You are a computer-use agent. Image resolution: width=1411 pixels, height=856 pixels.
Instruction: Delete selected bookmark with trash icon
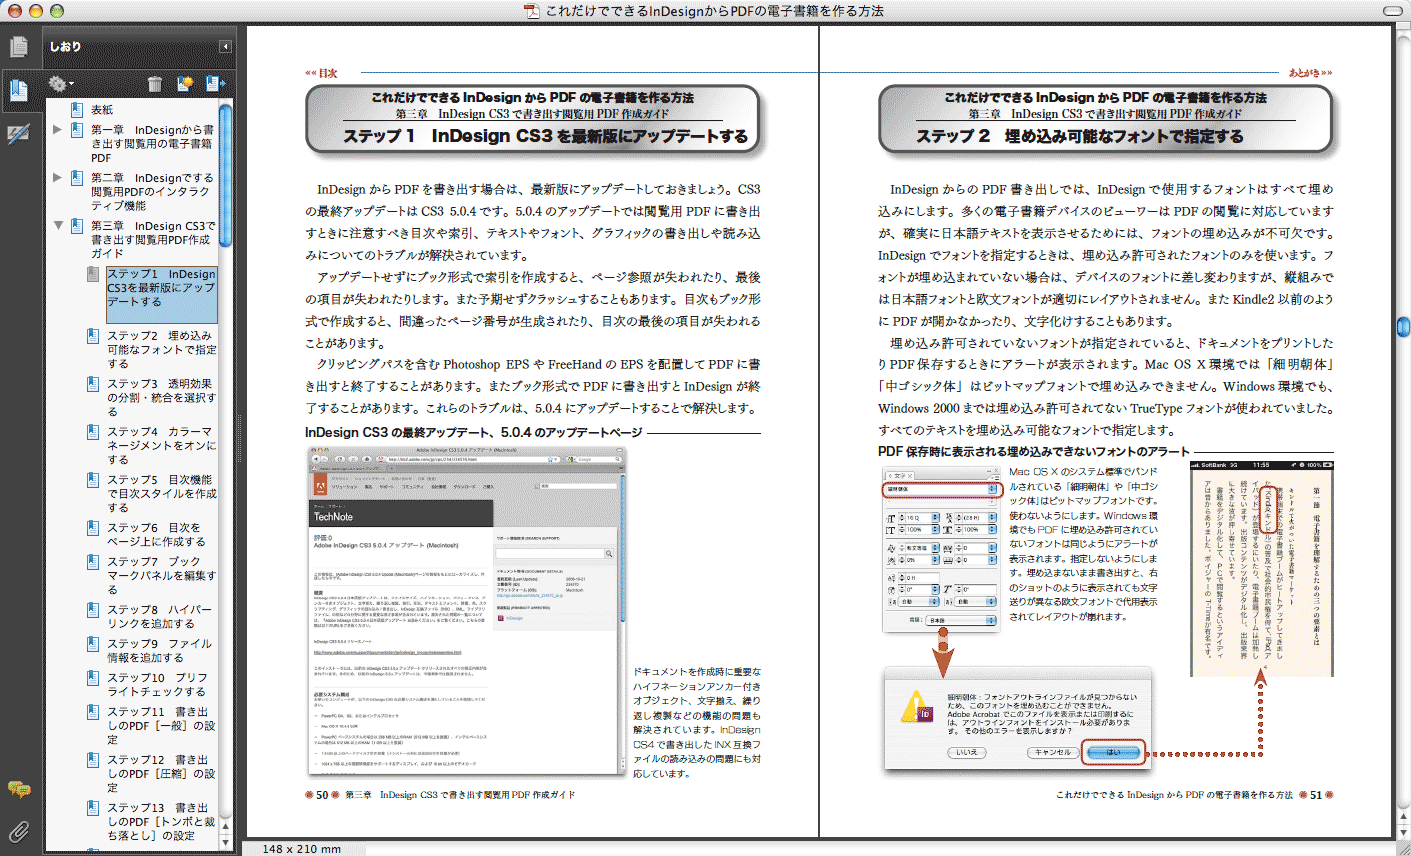[154, 84]
